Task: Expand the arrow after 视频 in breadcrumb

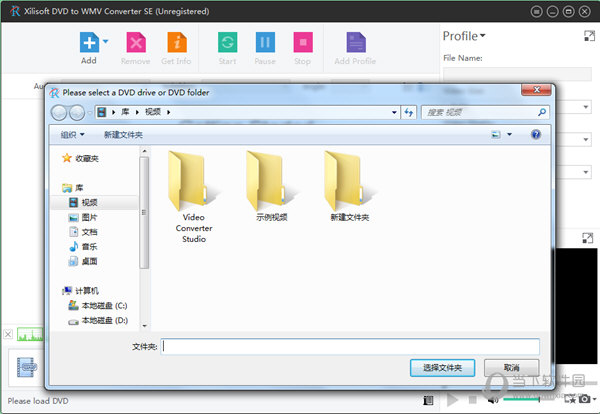Action: pyautogui.click(x=168, y=112)
